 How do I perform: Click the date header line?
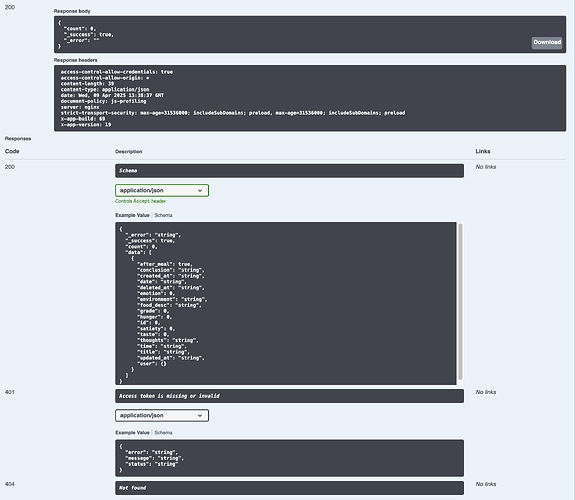[x=112, y=95]
